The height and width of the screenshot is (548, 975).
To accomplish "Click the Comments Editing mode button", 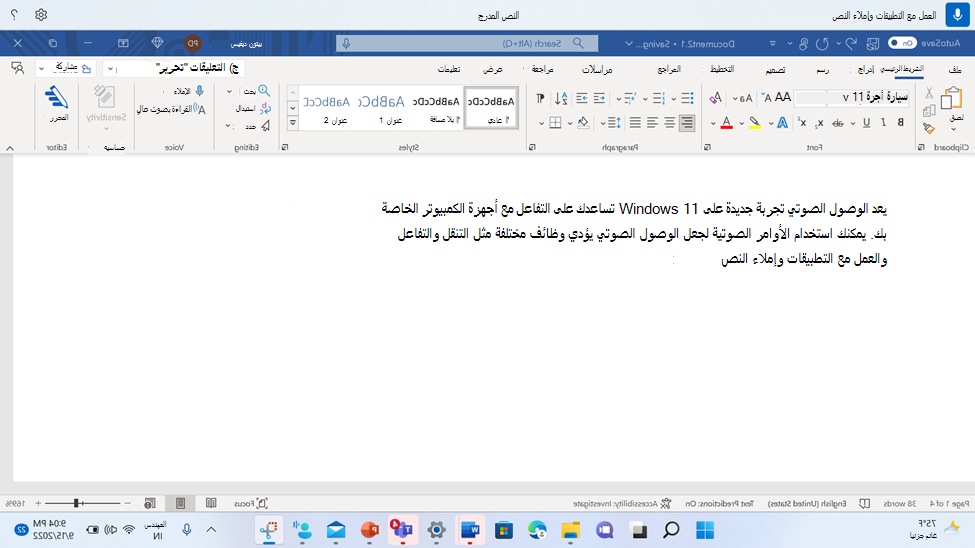I will (173, 68).
